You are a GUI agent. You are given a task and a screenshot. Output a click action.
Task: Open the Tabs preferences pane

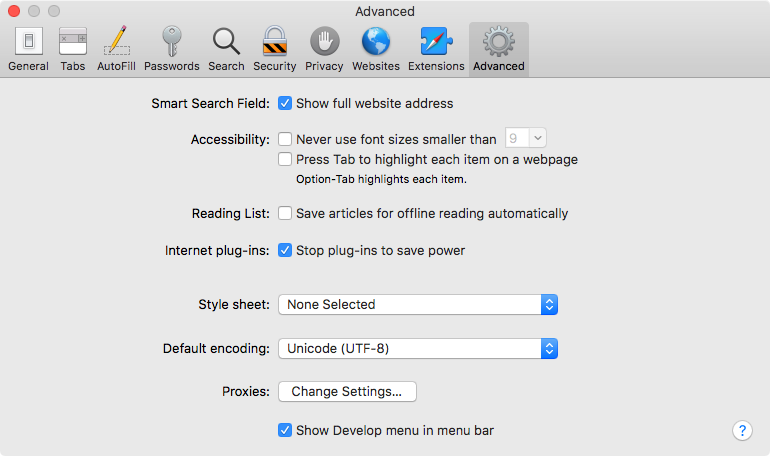tap(73, 49)
